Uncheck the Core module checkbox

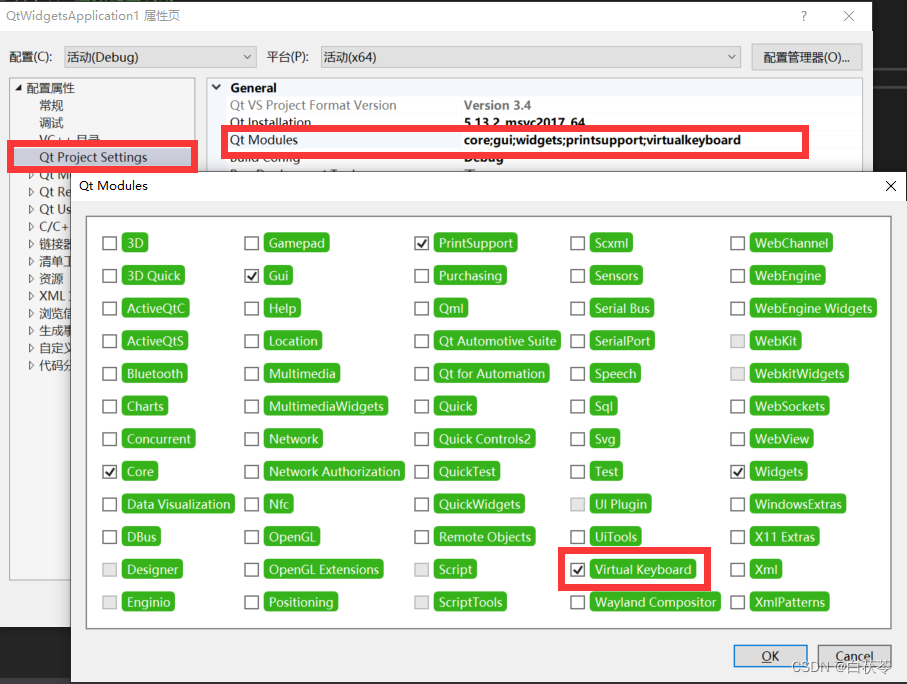point(109,471)
